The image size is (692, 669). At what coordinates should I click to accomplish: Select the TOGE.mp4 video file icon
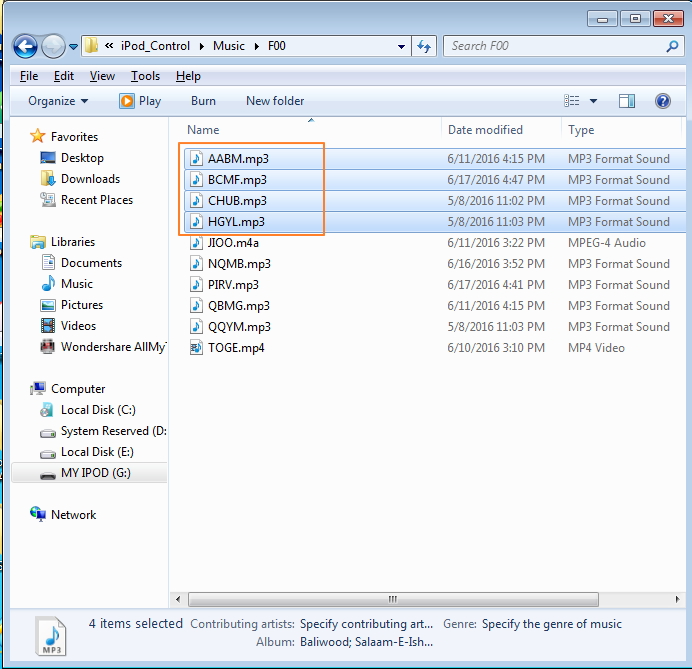click(x=196, y=348)
